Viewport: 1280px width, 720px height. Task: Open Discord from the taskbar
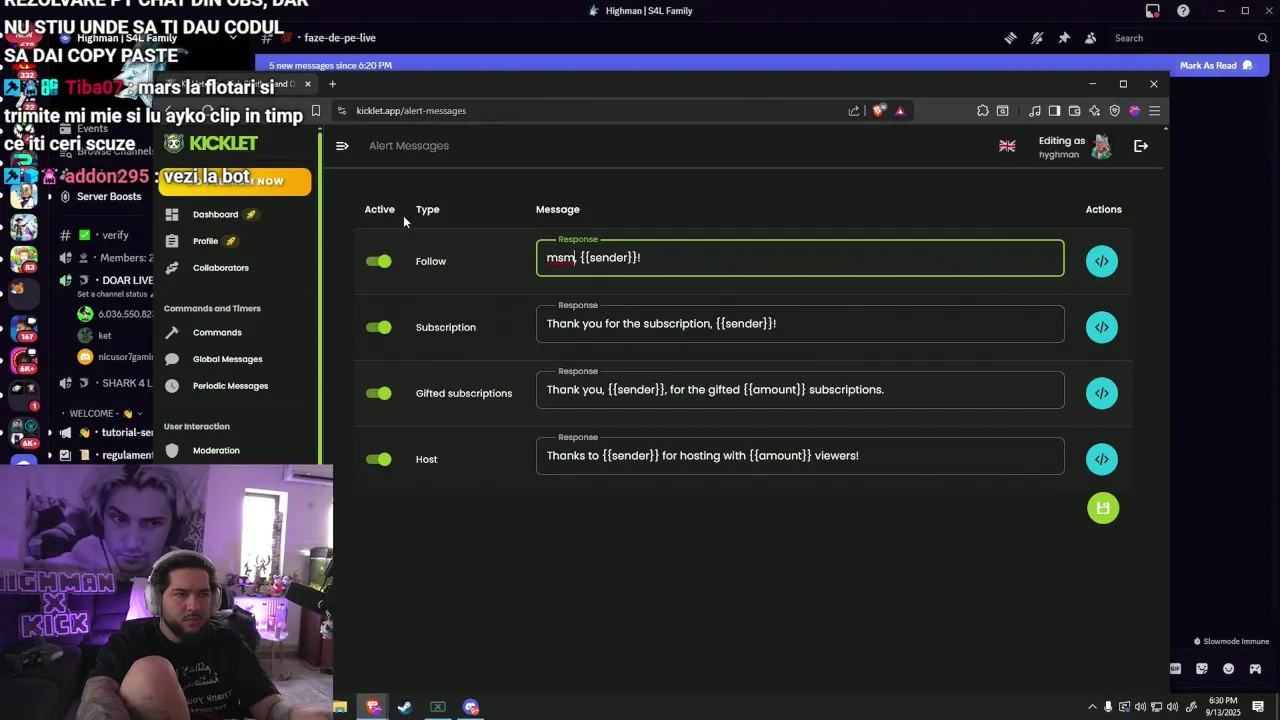[471, 707]
